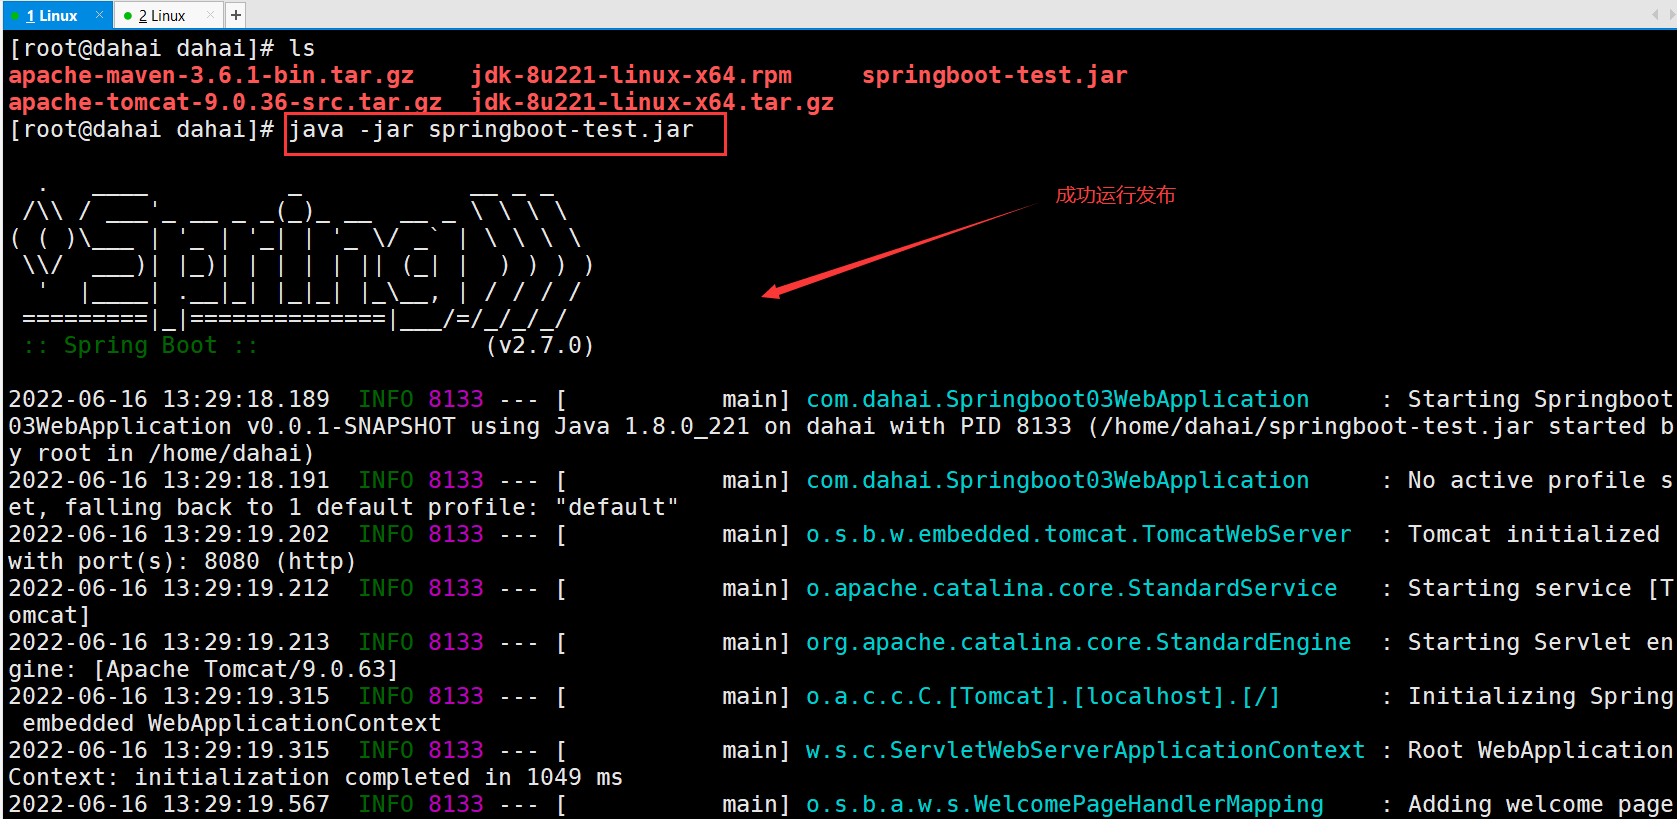Click the logger "o.s.b.a.w.s.WelcomePageHandlerMapping"
The image size is (1677, 819).
pos(1064,805)
